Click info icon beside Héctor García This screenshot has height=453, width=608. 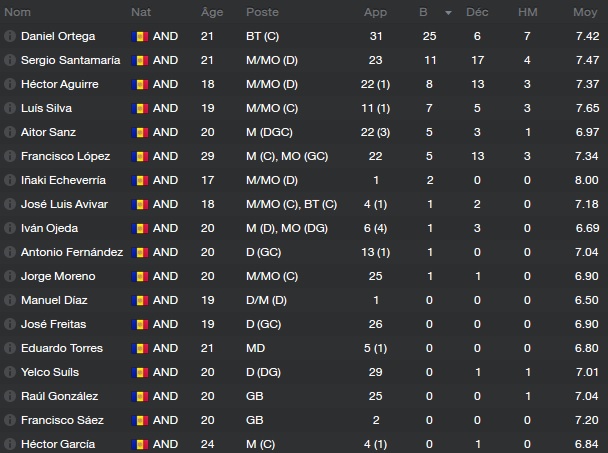pos(10,444)
